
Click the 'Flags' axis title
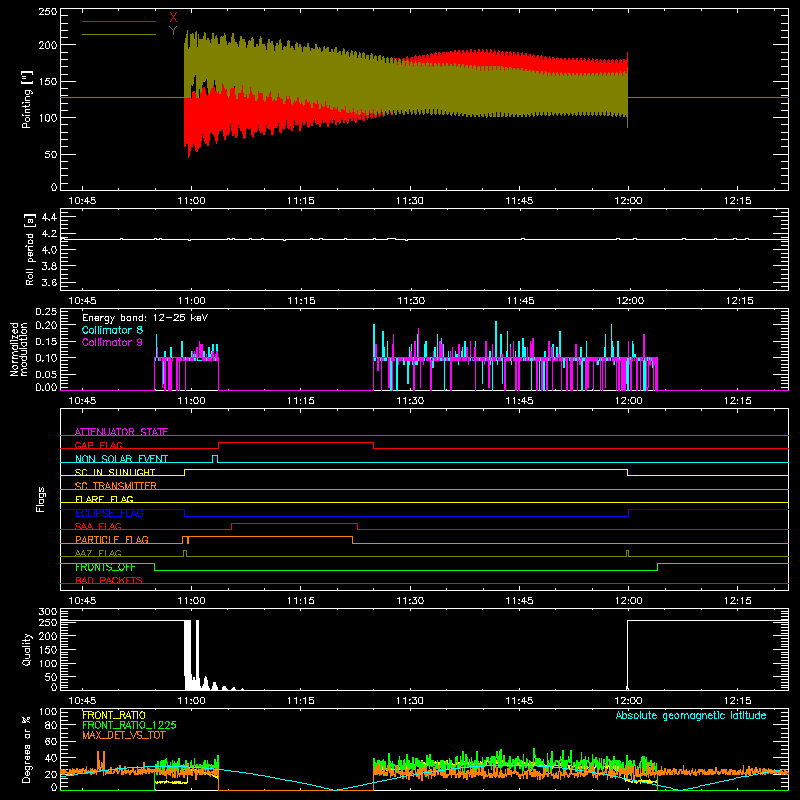tap(40, 499)
